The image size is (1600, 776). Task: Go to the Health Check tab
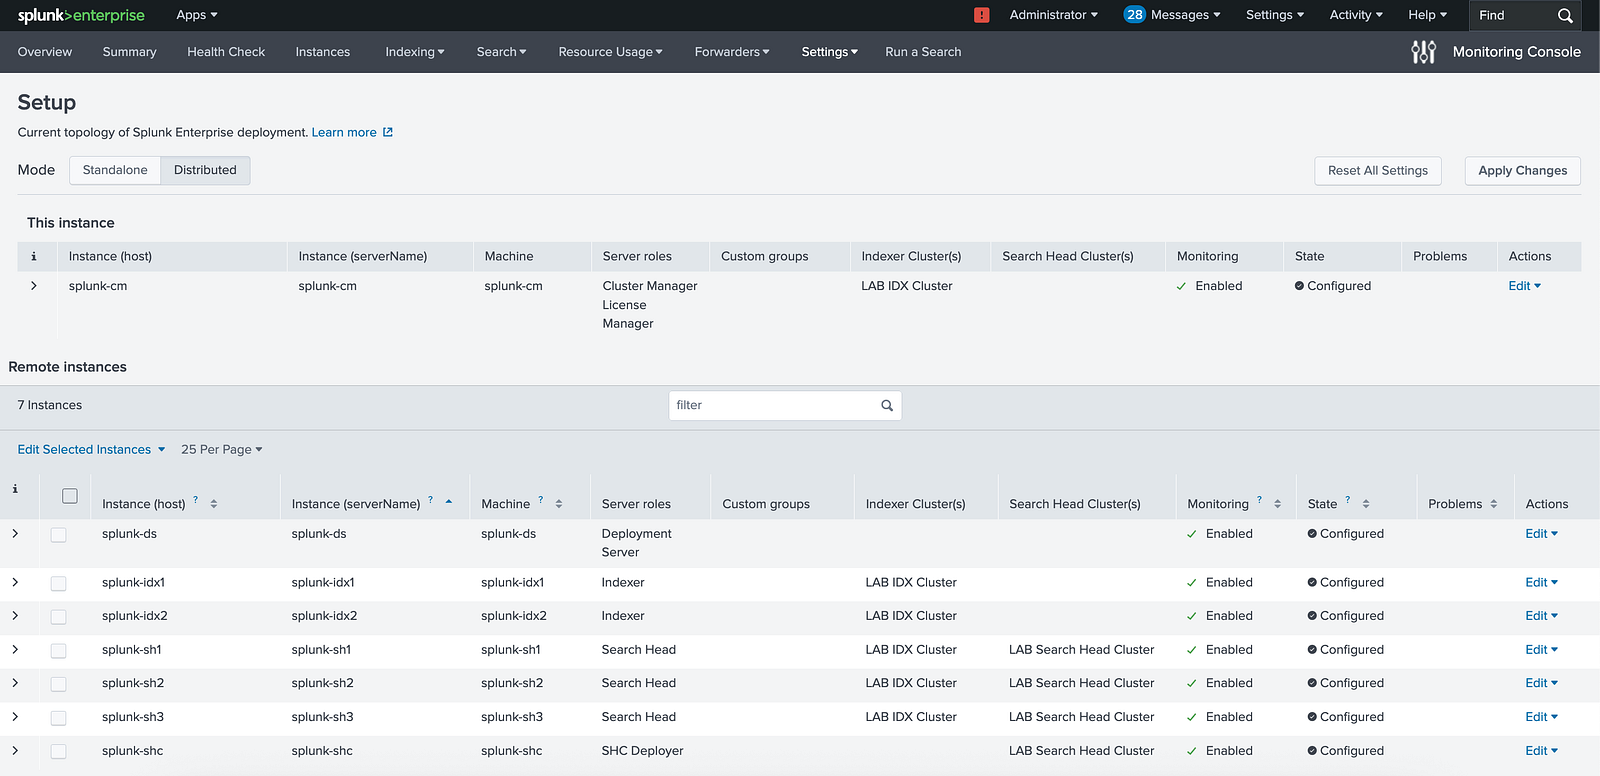[x=226, y=52]
